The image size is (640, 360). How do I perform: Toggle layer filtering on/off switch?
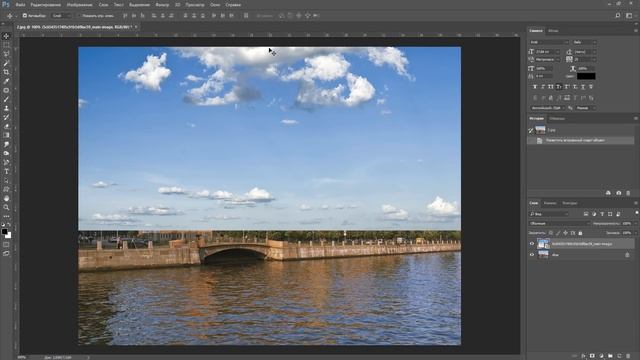637,213
